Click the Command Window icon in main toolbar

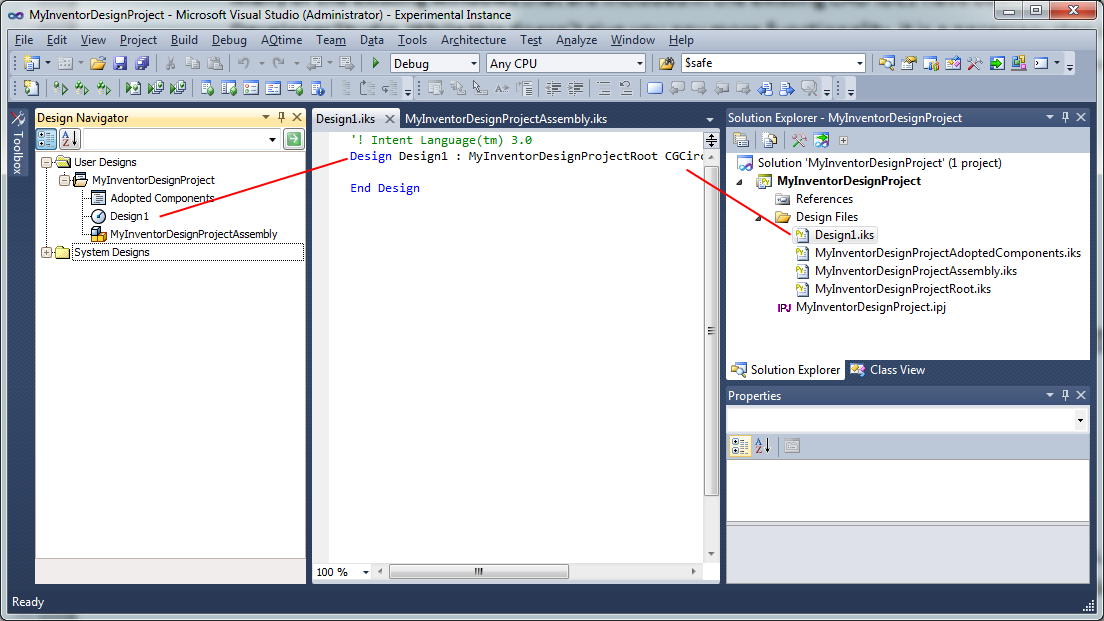tap(1041, 63)
